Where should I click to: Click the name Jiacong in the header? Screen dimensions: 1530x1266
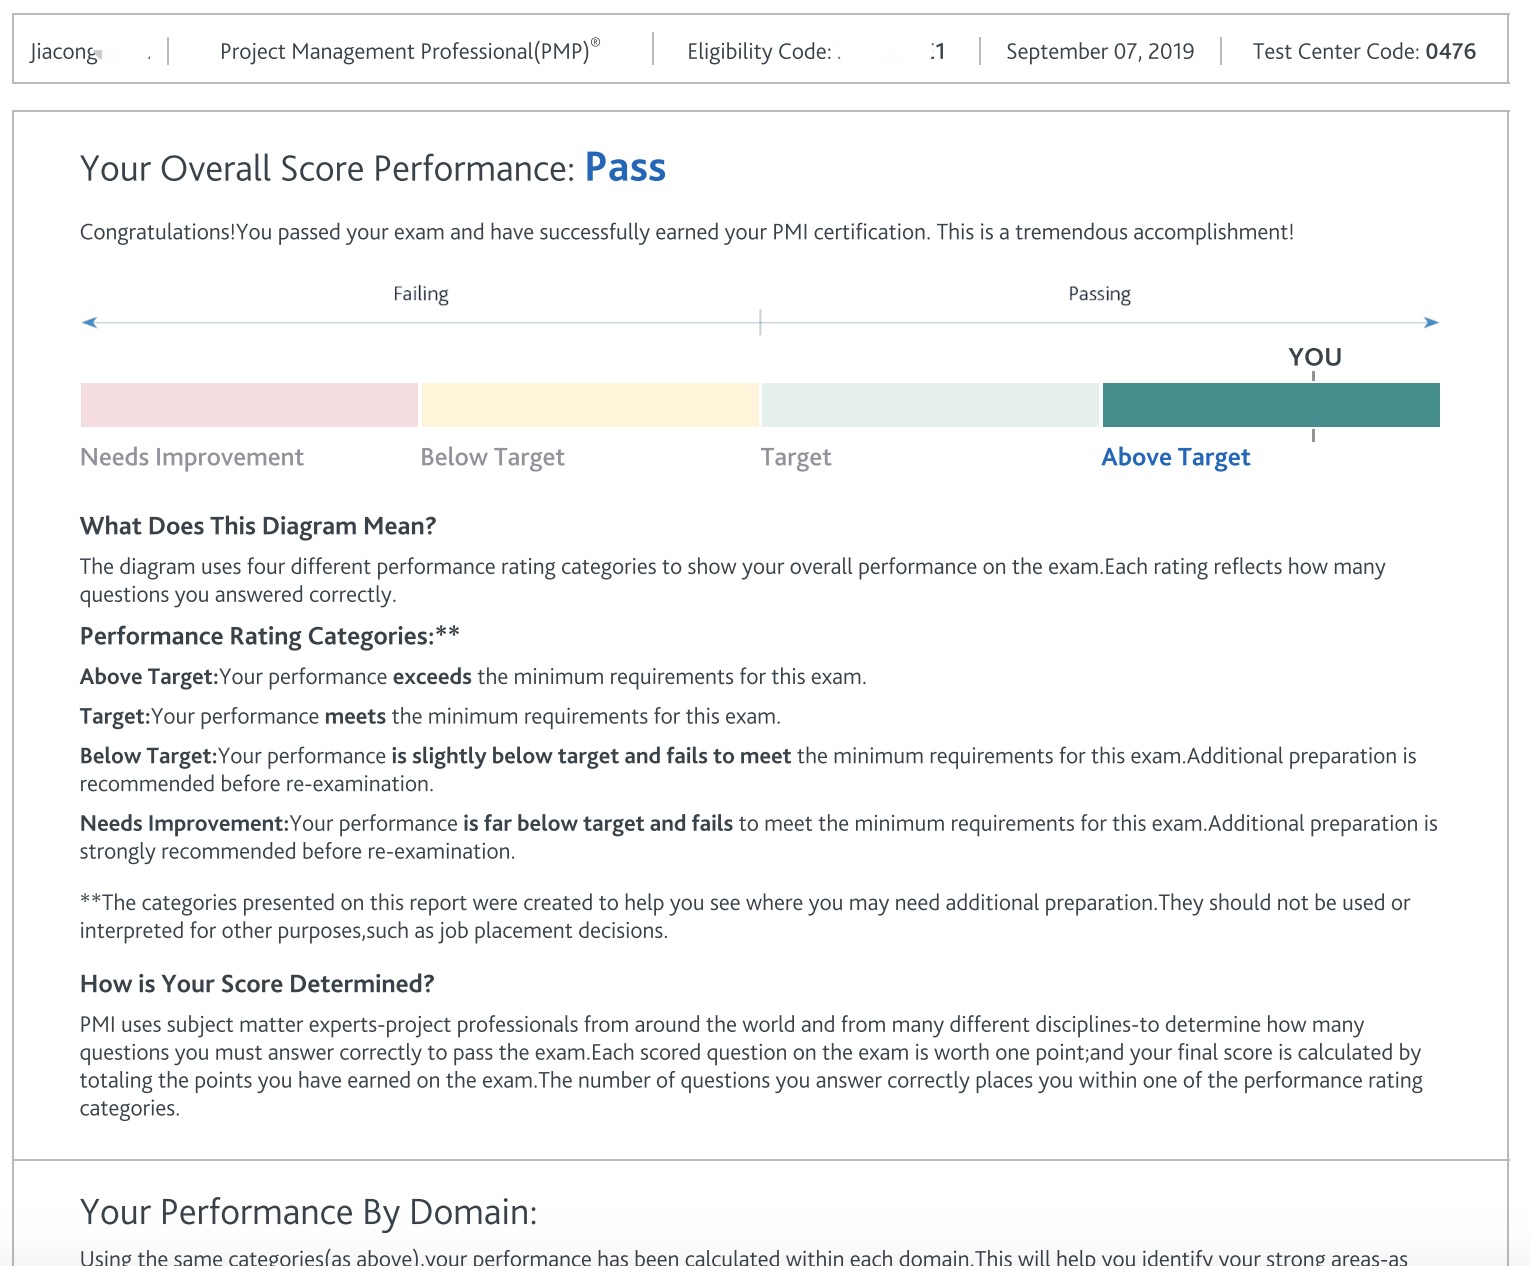(x=64, y=52)
